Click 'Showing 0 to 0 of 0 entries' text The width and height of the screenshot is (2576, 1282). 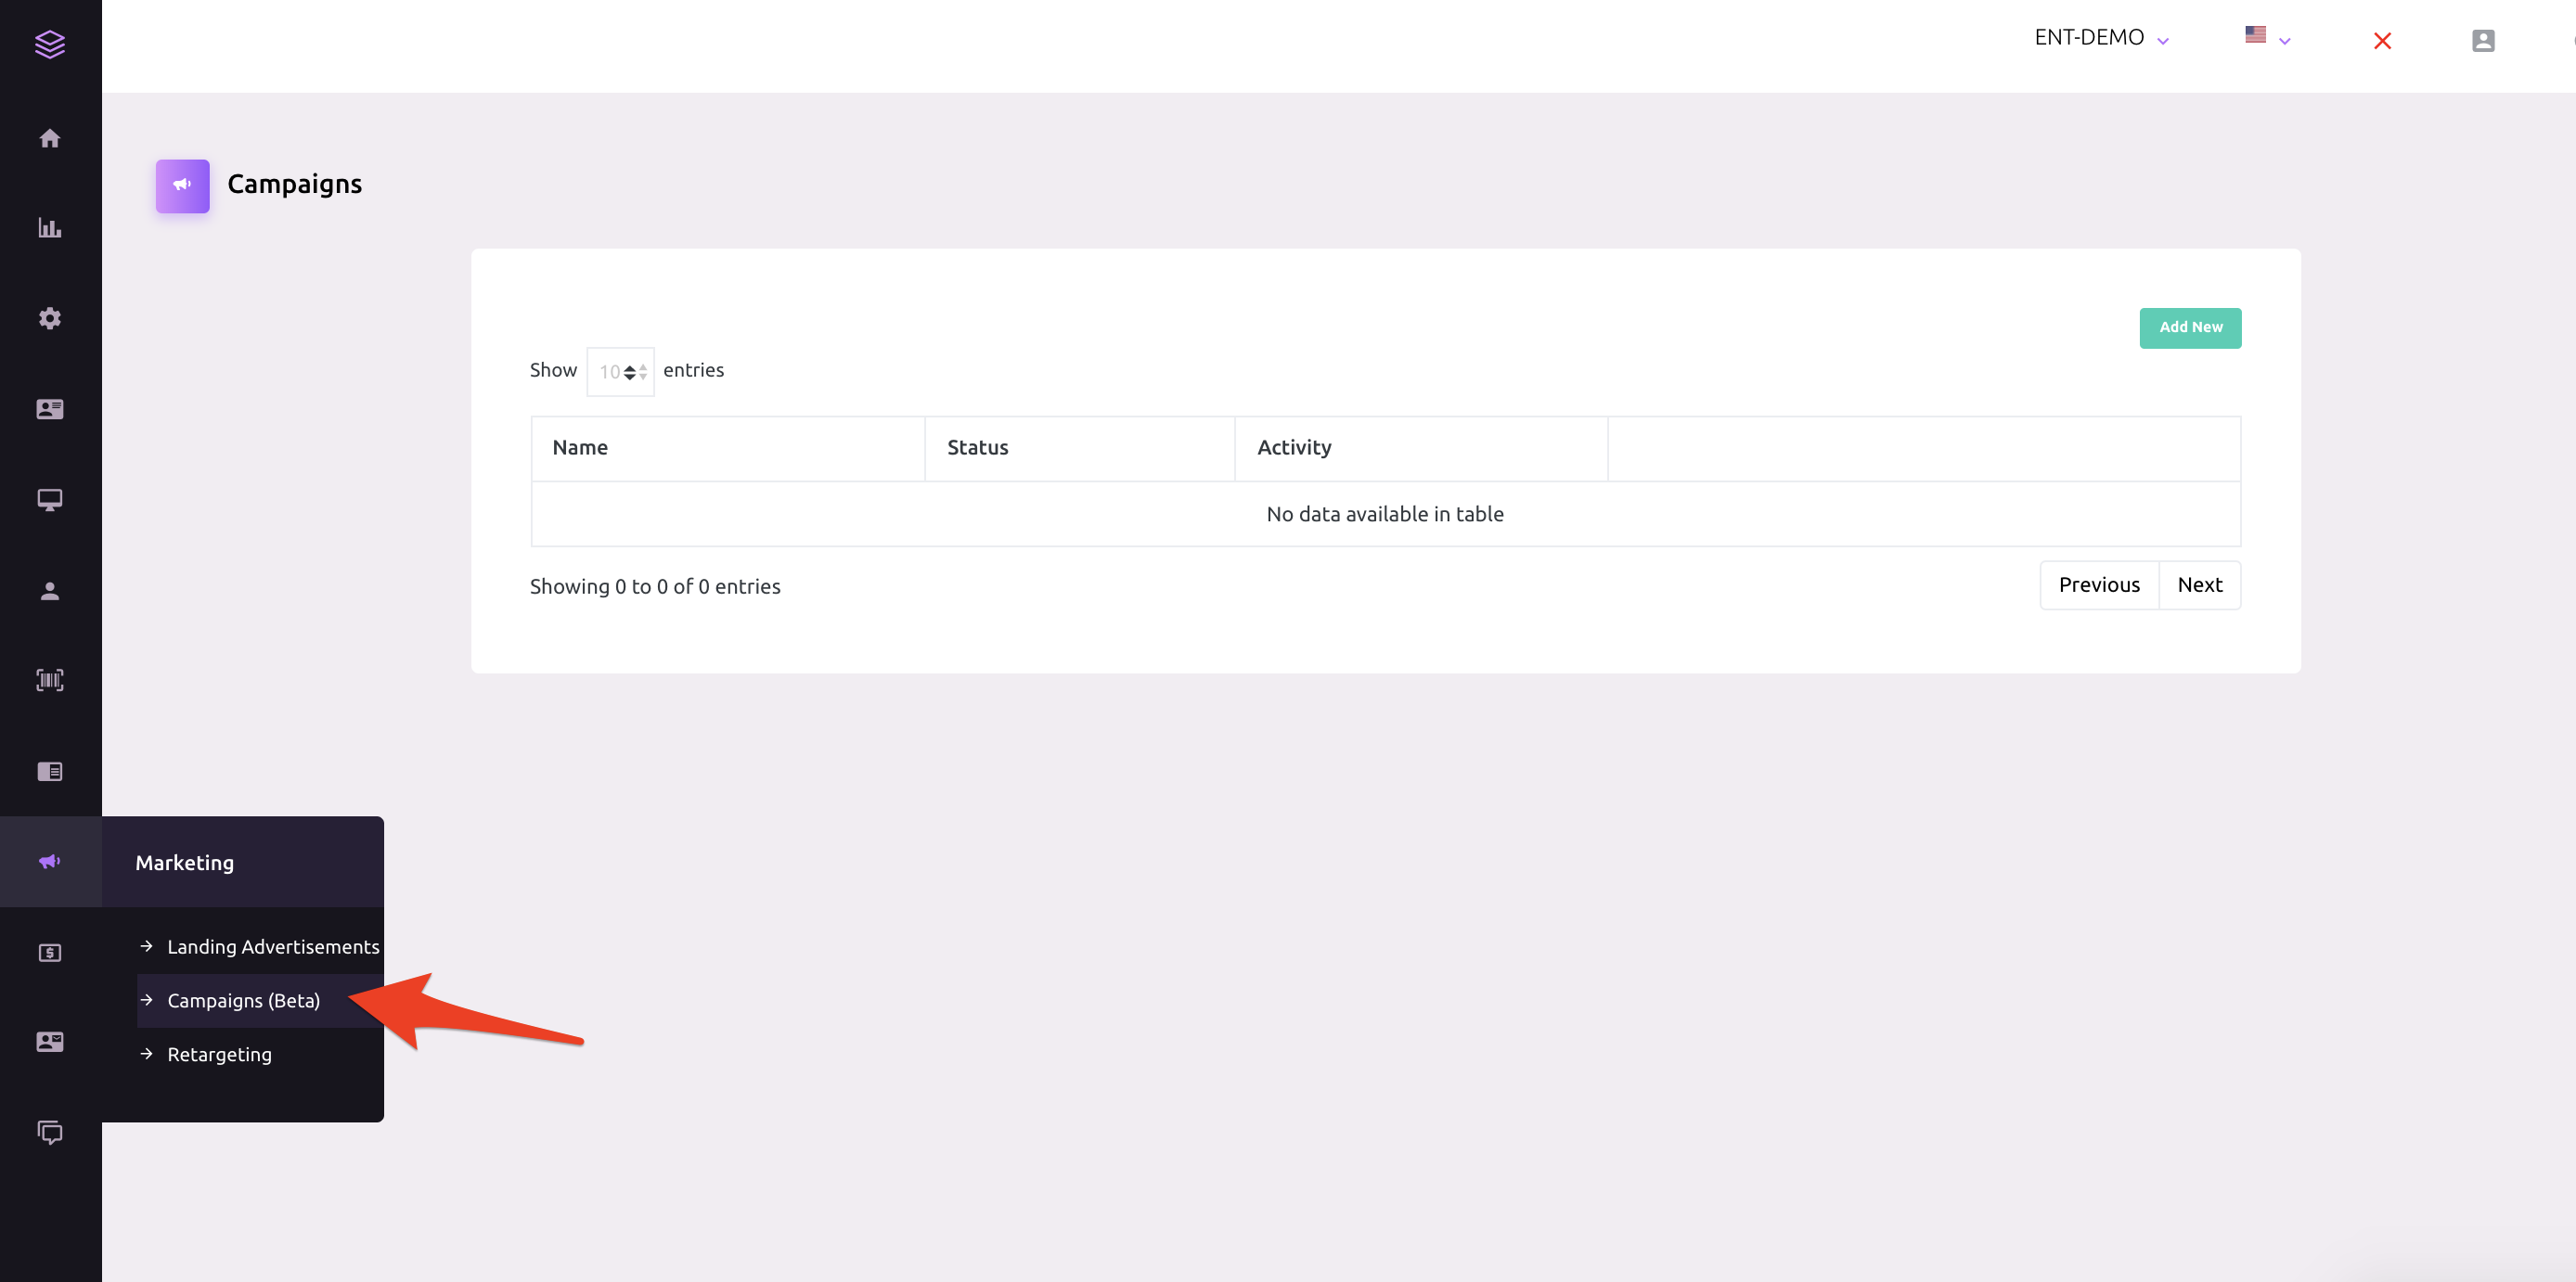click(655, 587)
